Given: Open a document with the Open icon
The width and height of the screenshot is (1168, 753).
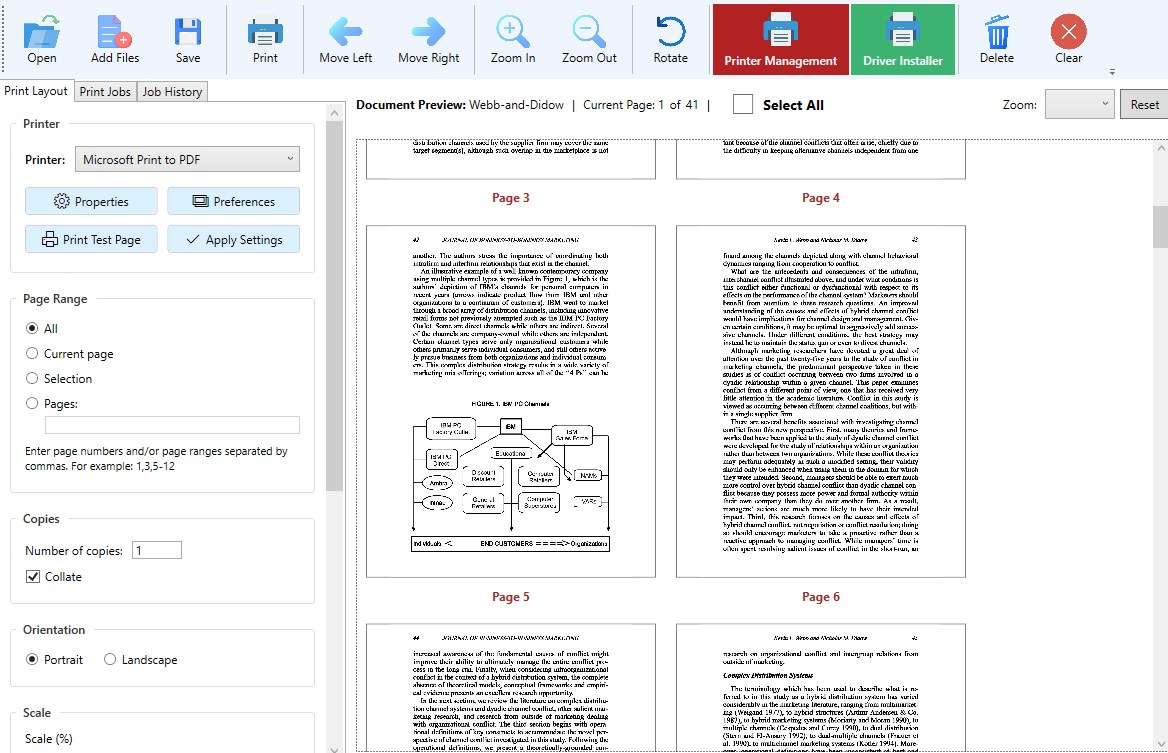Looking at the screenshot, I should coord(40,38).
